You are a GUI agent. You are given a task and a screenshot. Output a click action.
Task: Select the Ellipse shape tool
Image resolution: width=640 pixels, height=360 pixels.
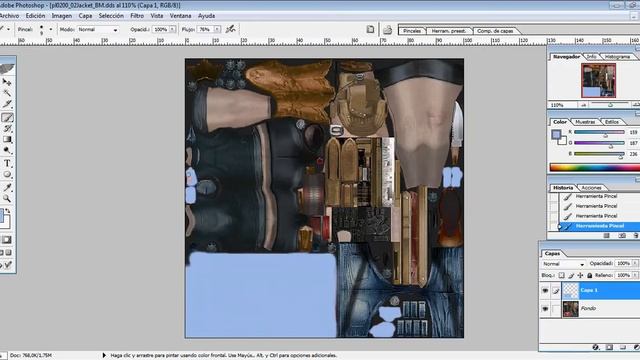point(7,175)
